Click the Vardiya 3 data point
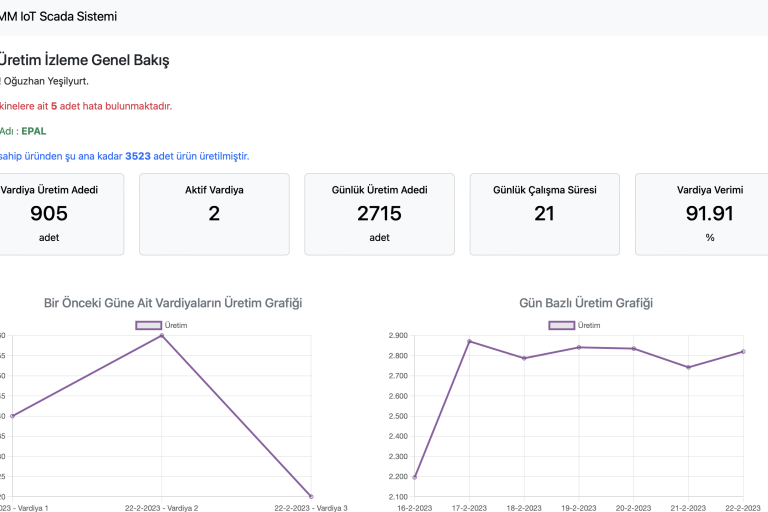This screenshot has height=512, width=768. 311,496
